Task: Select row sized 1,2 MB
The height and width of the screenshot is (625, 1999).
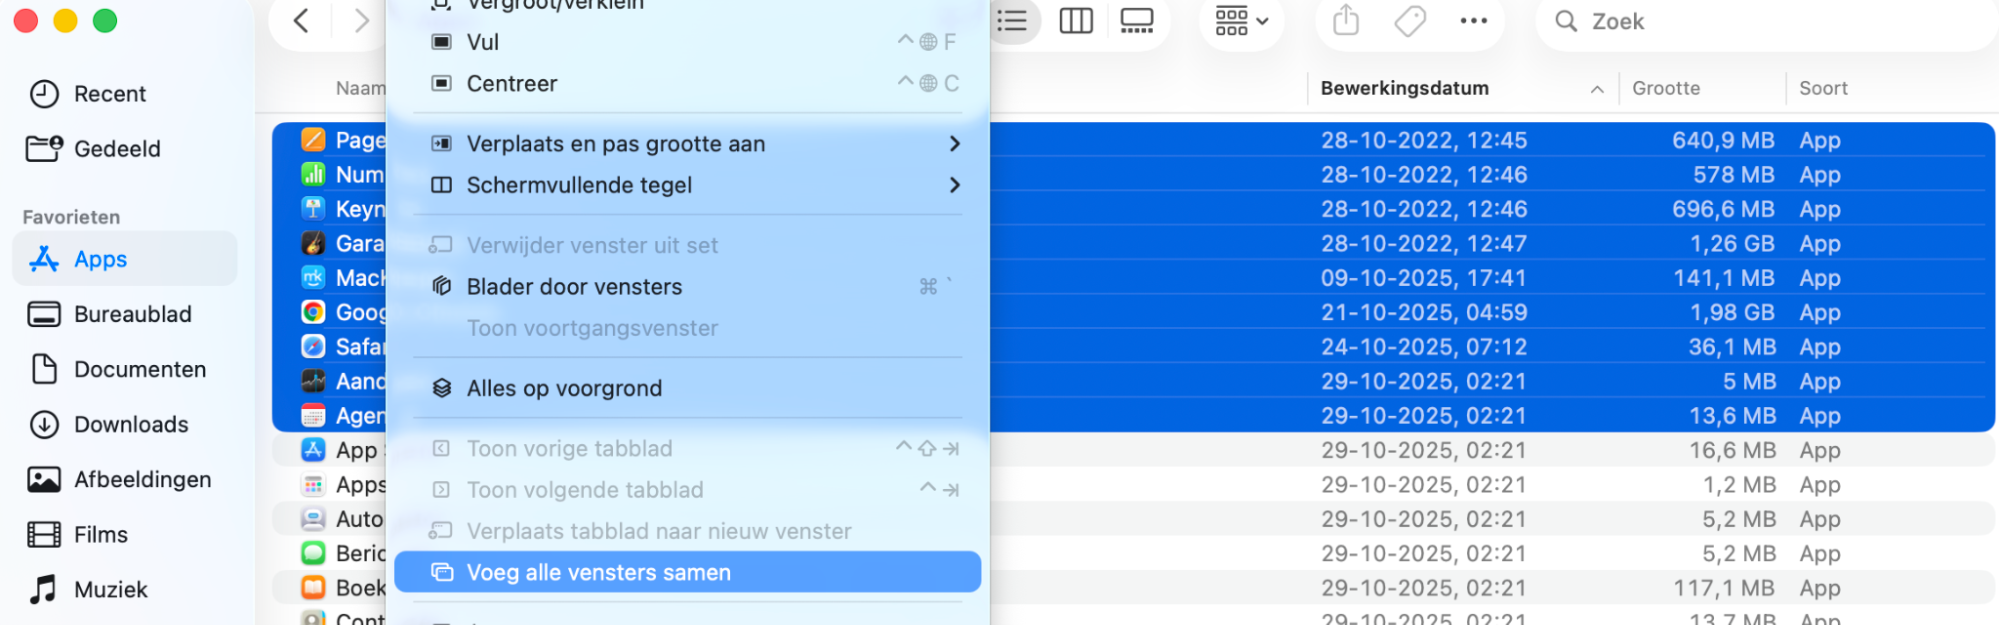Action: coord(1133,484)
